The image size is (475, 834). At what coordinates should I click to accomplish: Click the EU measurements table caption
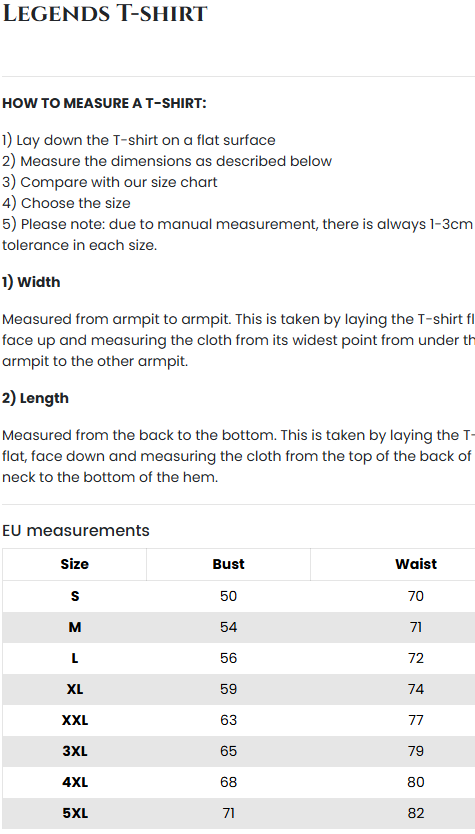pos(76,531)
